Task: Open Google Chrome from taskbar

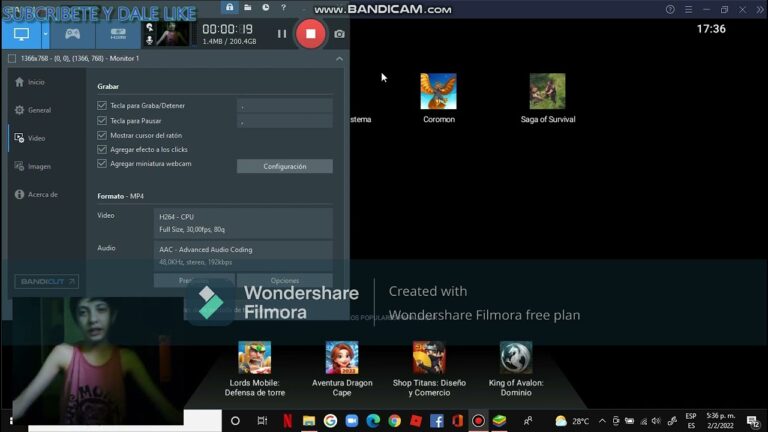Action: pos(394,421)
